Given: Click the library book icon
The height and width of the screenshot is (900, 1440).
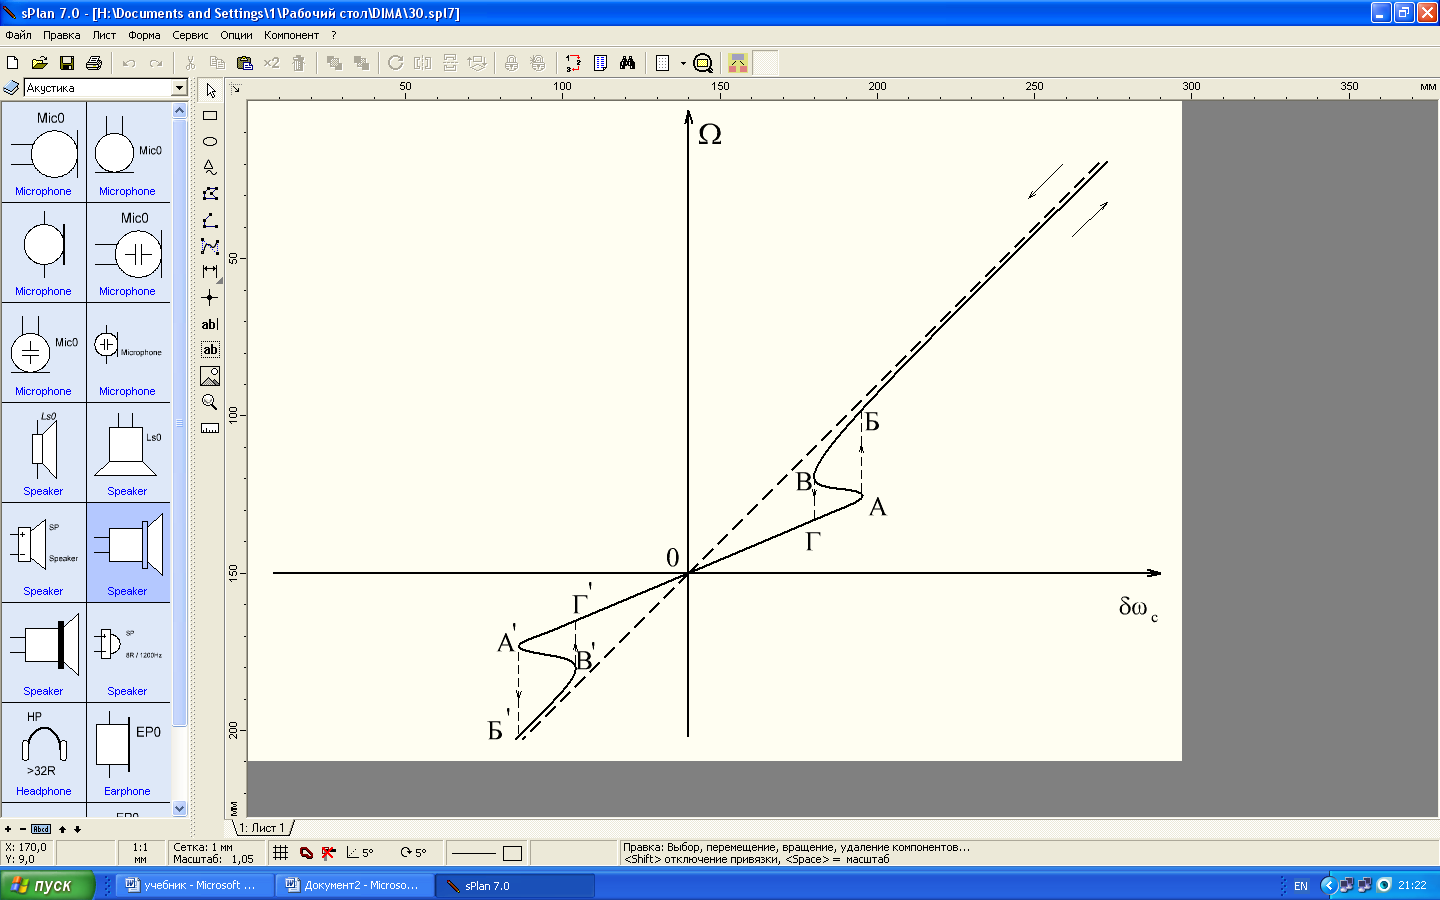Looking at the screenshot, I should coord(11,88).
